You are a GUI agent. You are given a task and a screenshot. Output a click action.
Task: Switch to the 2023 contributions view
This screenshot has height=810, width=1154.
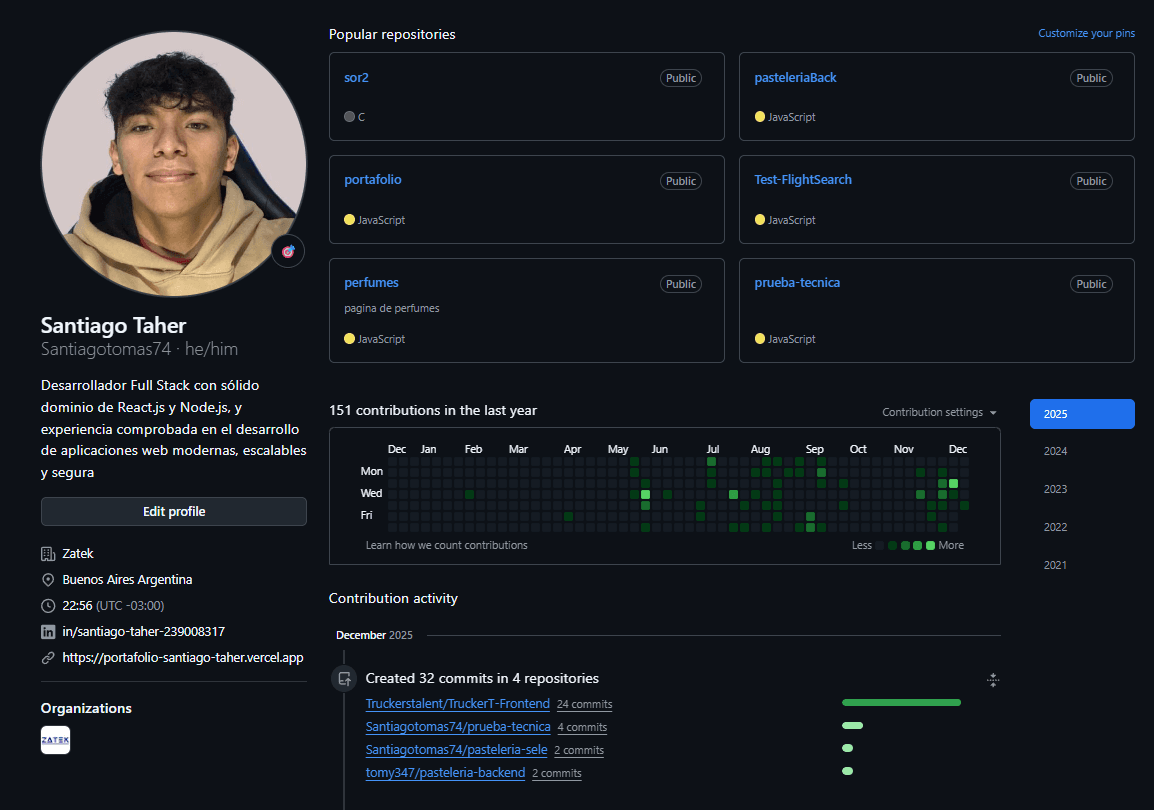point(1055,489)
